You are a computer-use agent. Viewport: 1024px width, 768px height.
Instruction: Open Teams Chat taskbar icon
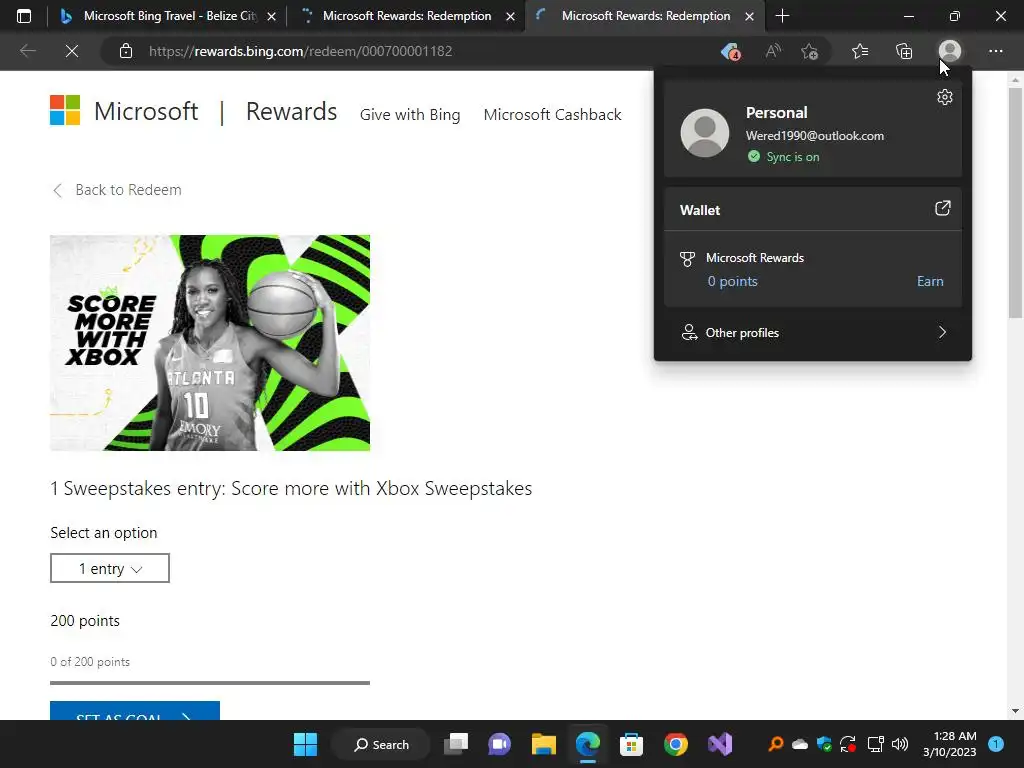(x=500, y=744)
